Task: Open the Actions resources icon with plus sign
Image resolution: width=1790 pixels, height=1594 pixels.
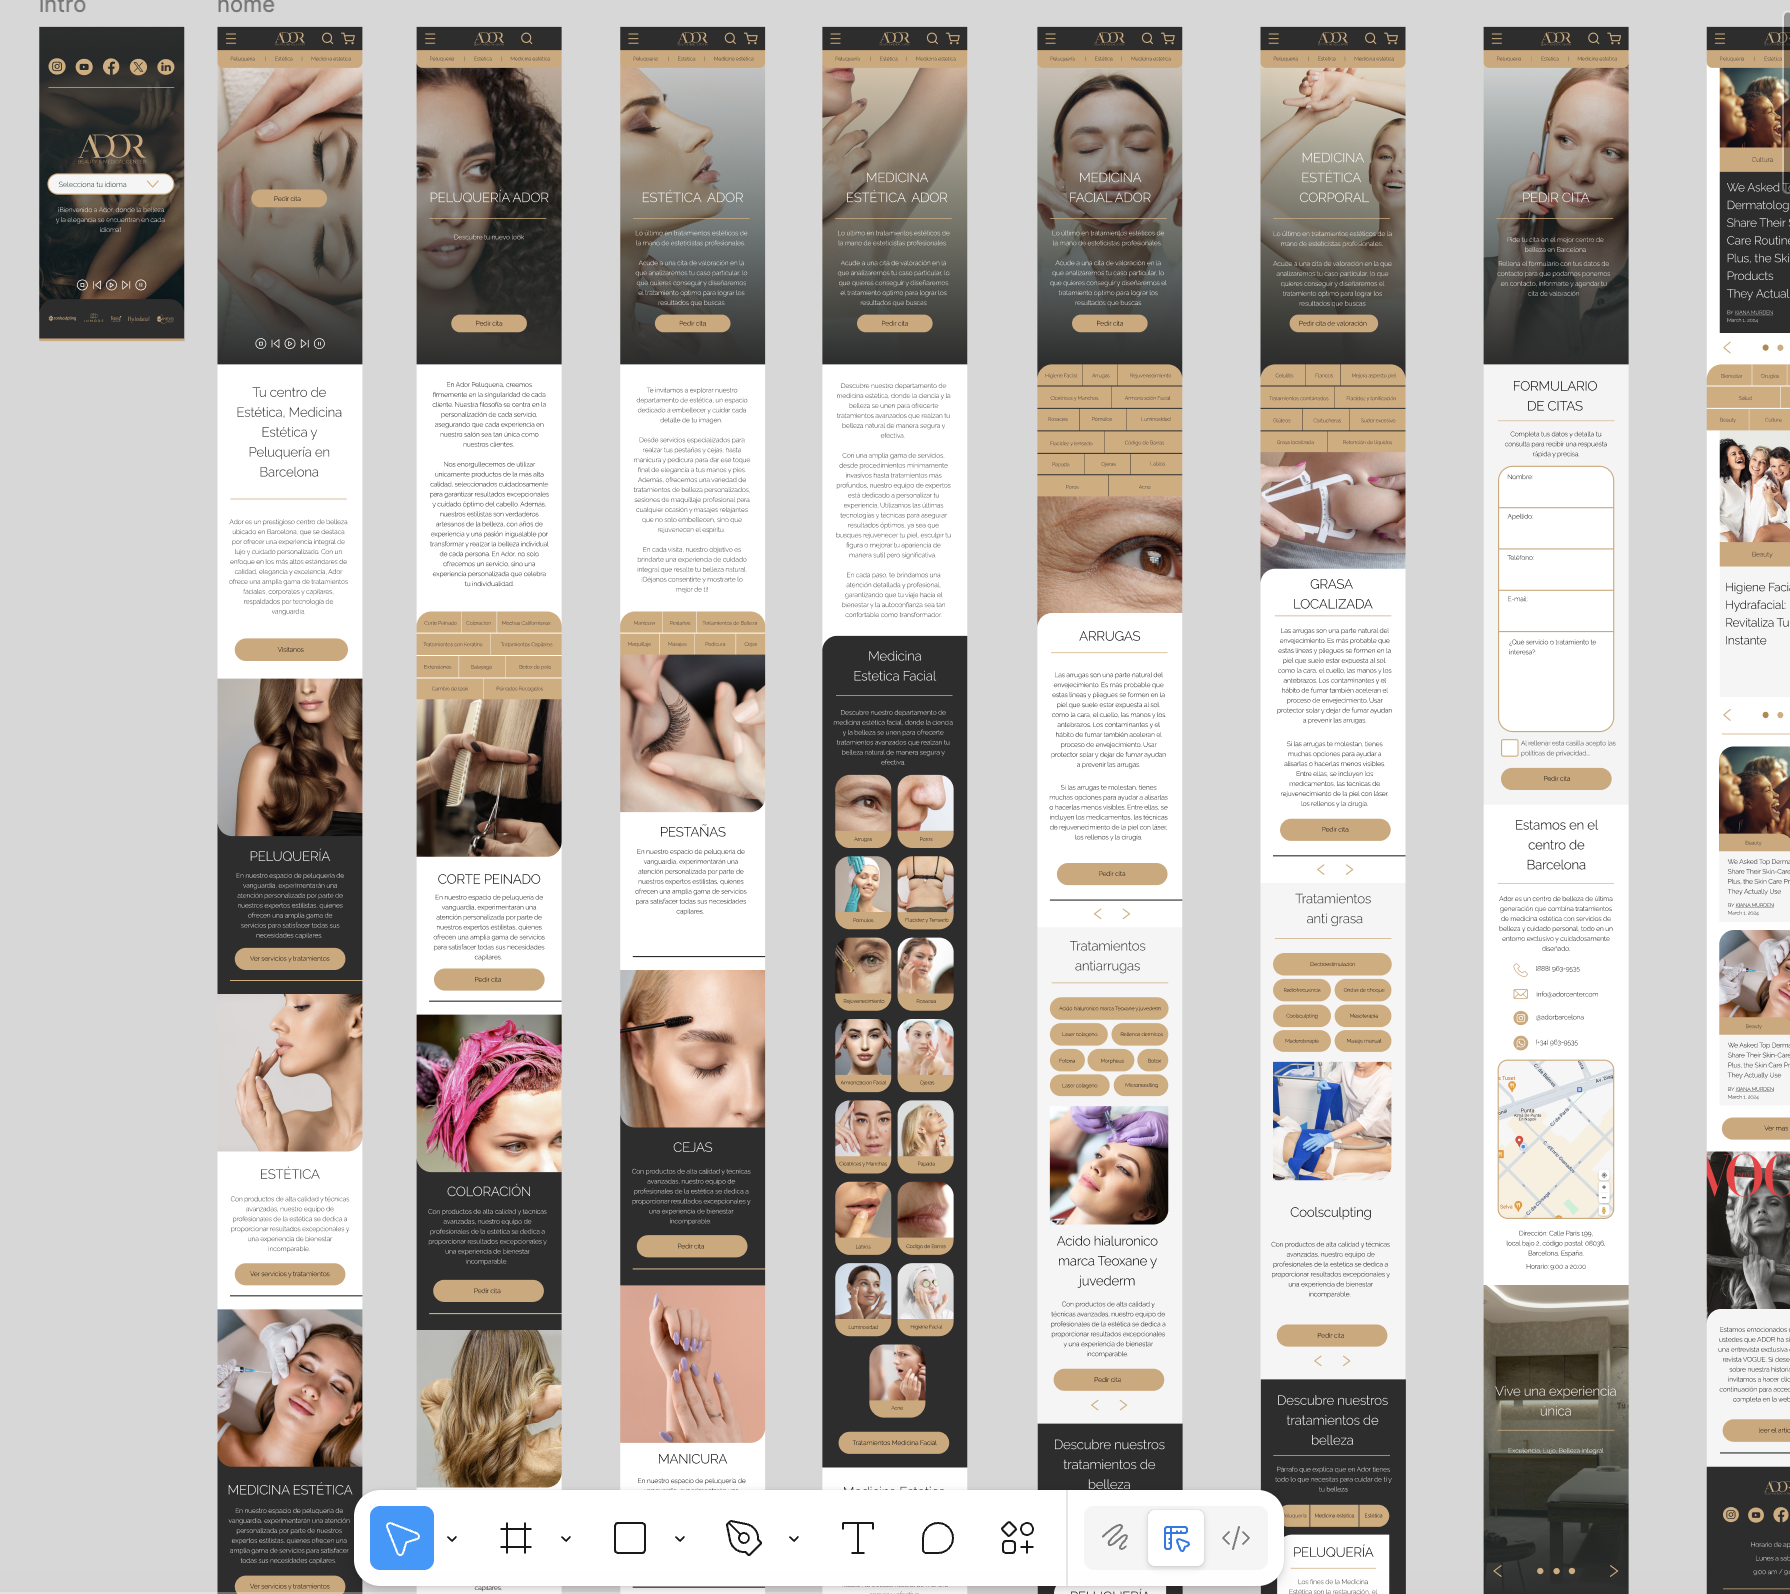Action: click(1017, 1538)
